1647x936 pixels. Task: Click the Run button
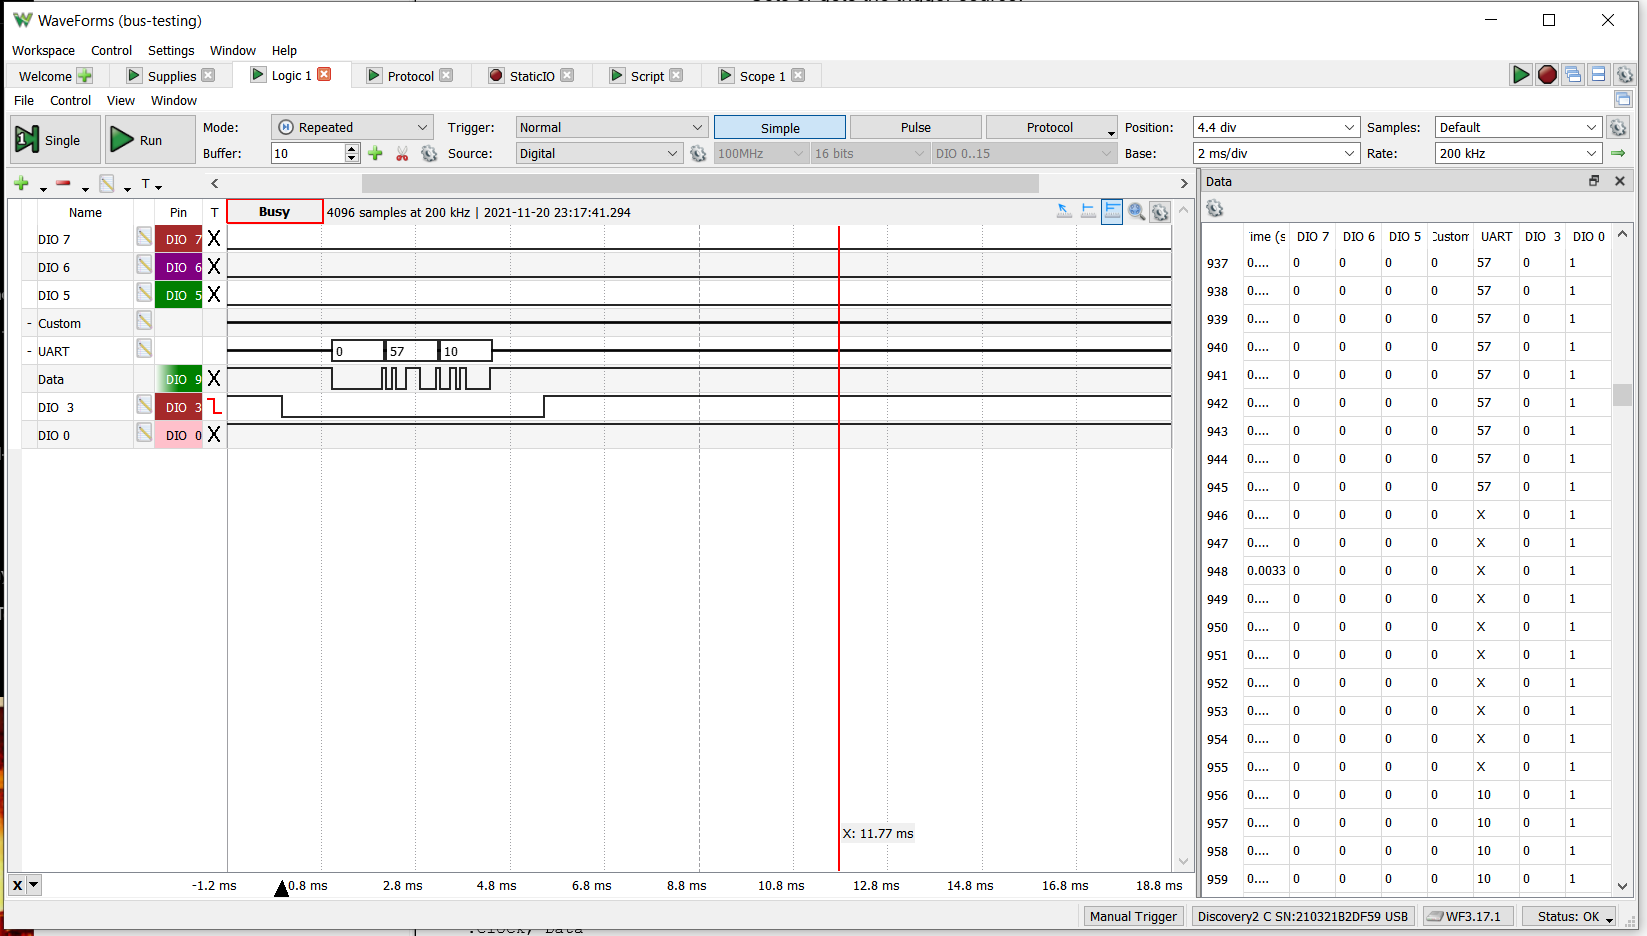(x=149, y=140)
